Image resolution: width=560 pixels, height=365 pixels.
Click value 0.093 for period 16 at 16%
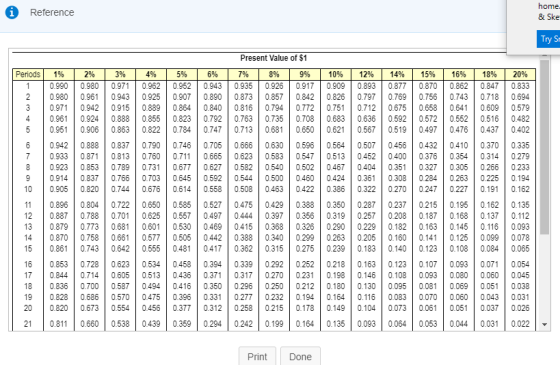459,264
